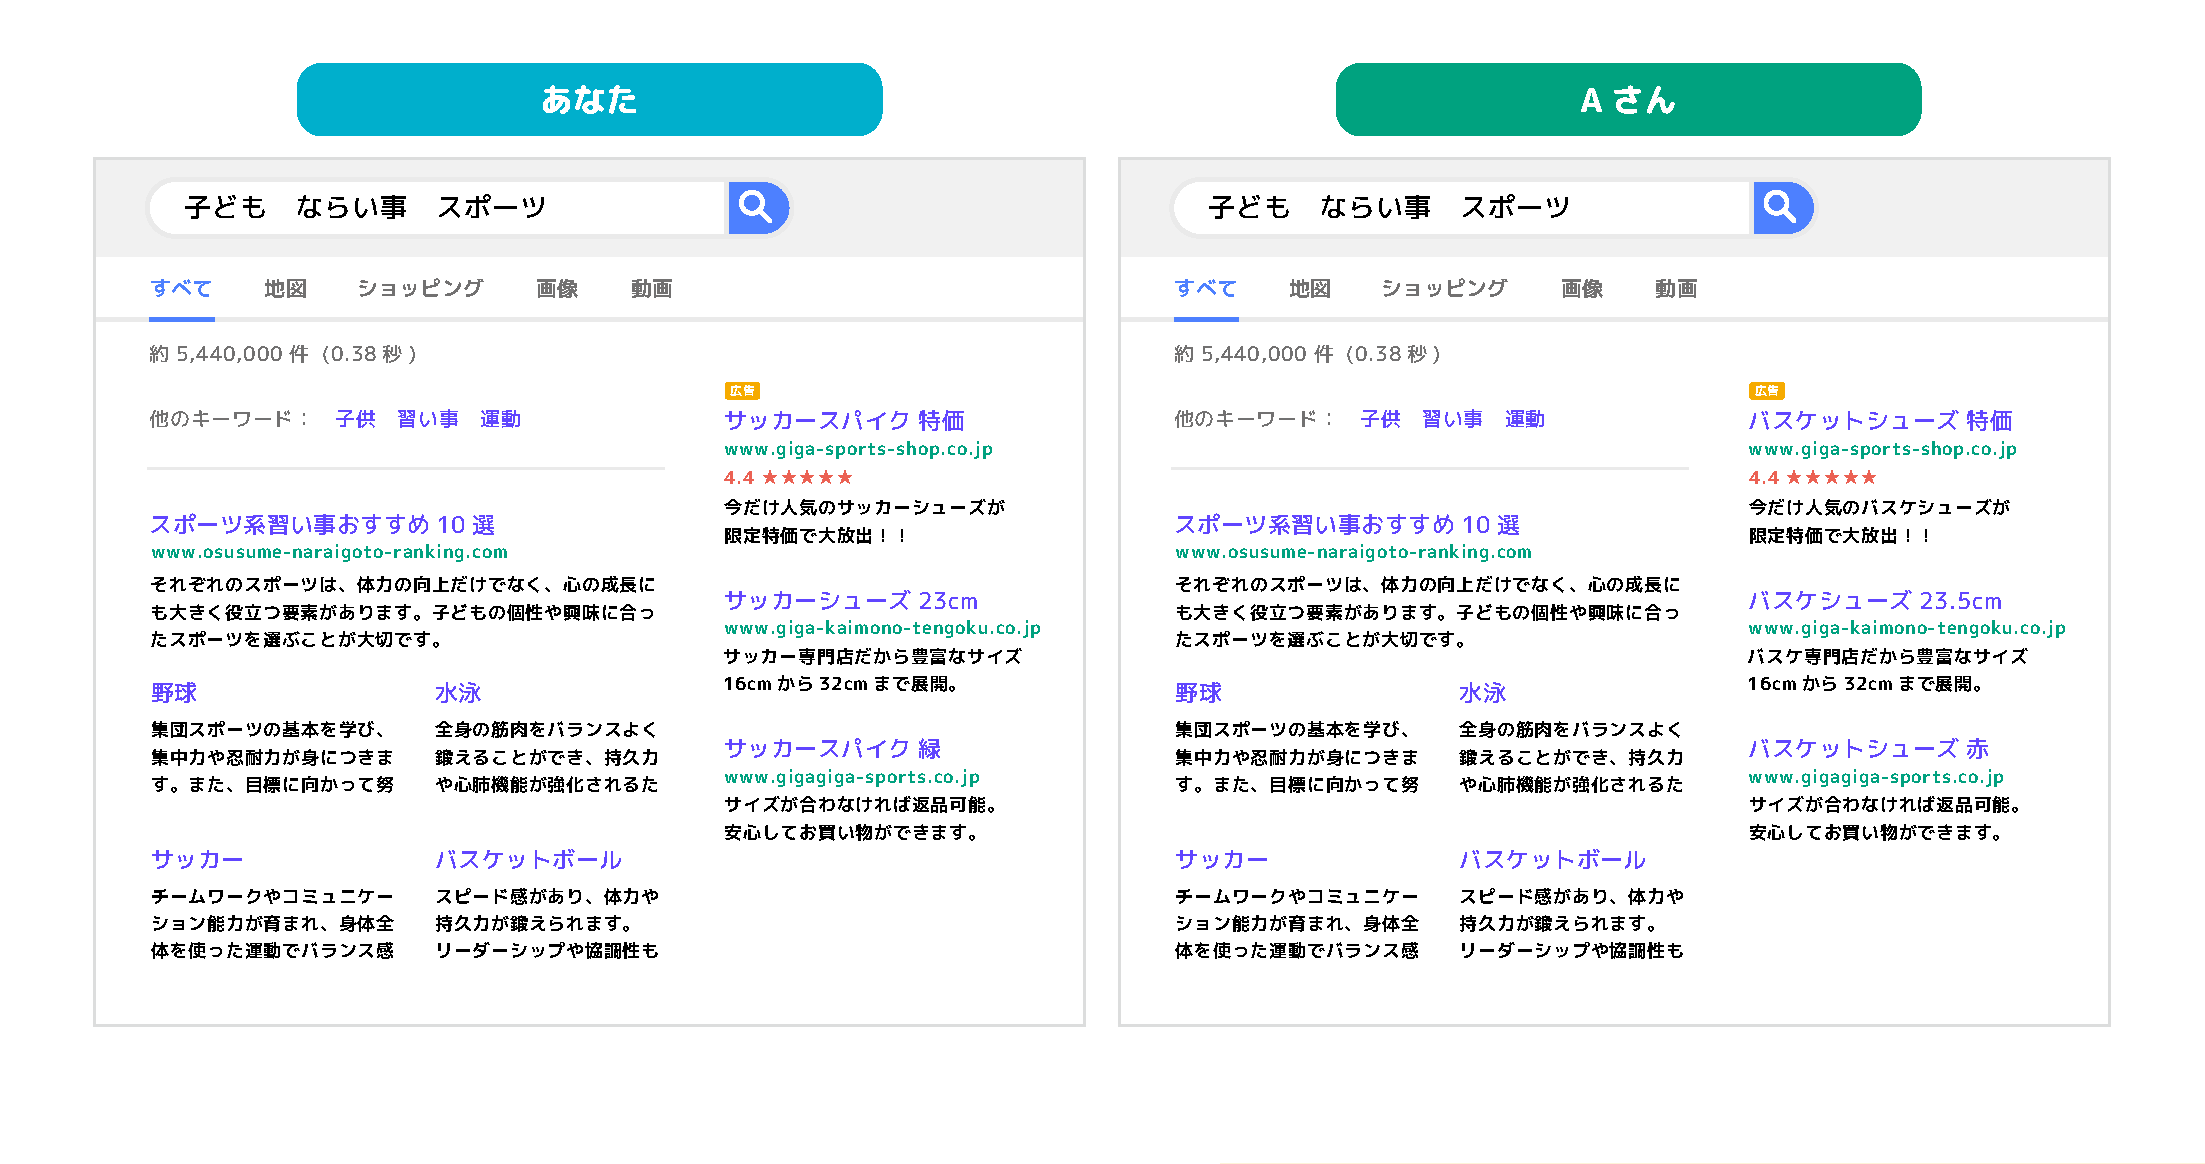
Task: Switch to the 動画 tab on Aさん's screen
Action: tap(1676, 288)
